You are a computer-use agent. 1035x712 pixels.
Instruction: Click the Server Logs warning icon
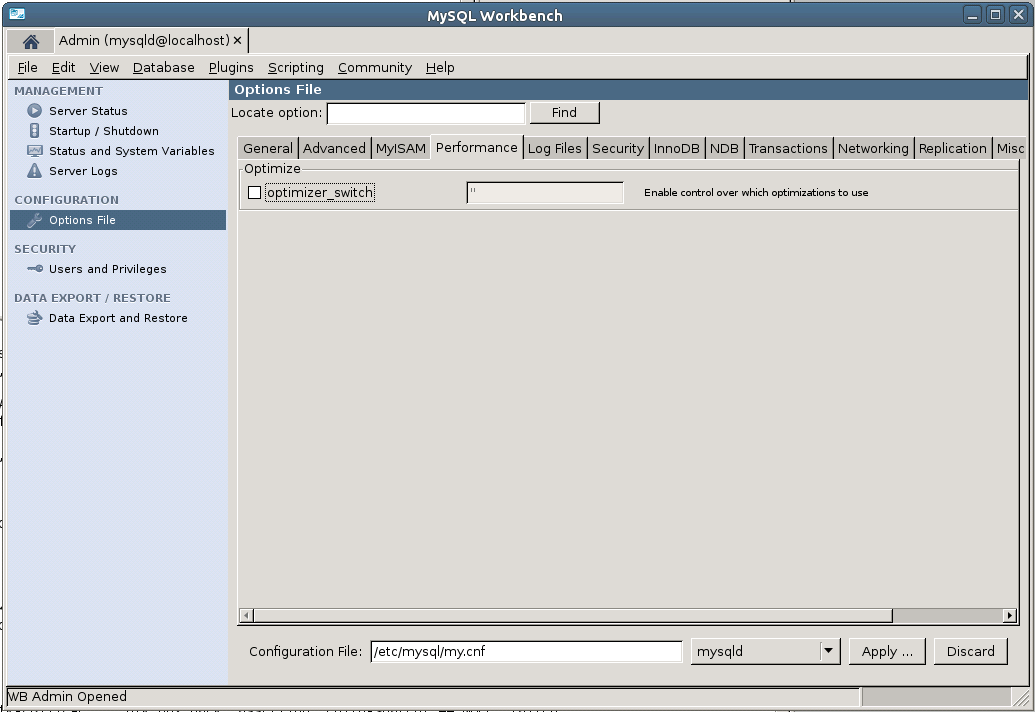(35, 171)
